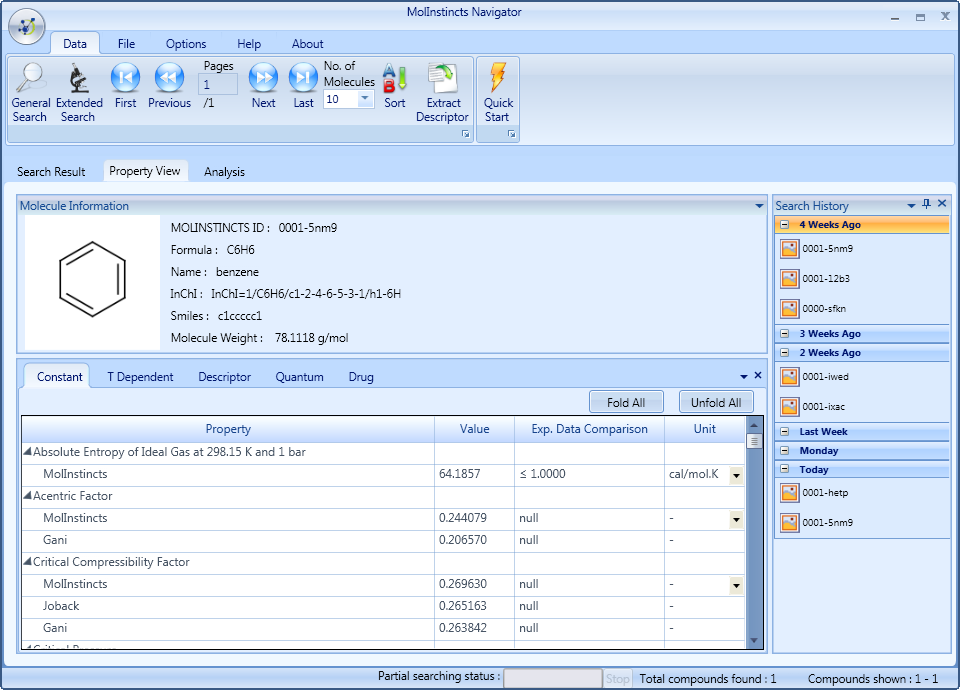Screen dimensions: 960x690
Task: Open the Help ribbon tab
Action: (249, 43)
